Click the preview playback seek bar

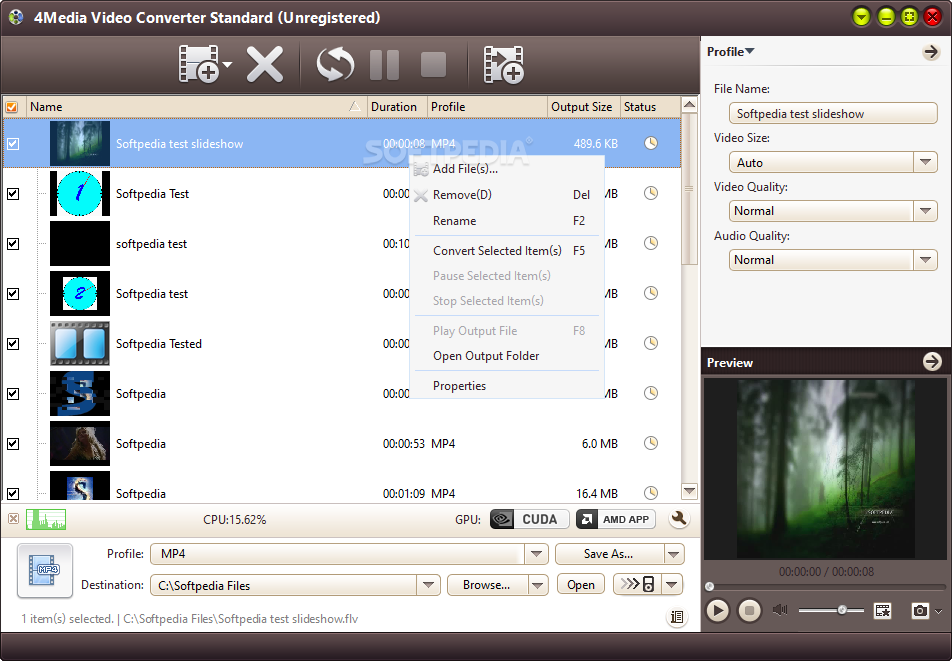click(826, 586)
